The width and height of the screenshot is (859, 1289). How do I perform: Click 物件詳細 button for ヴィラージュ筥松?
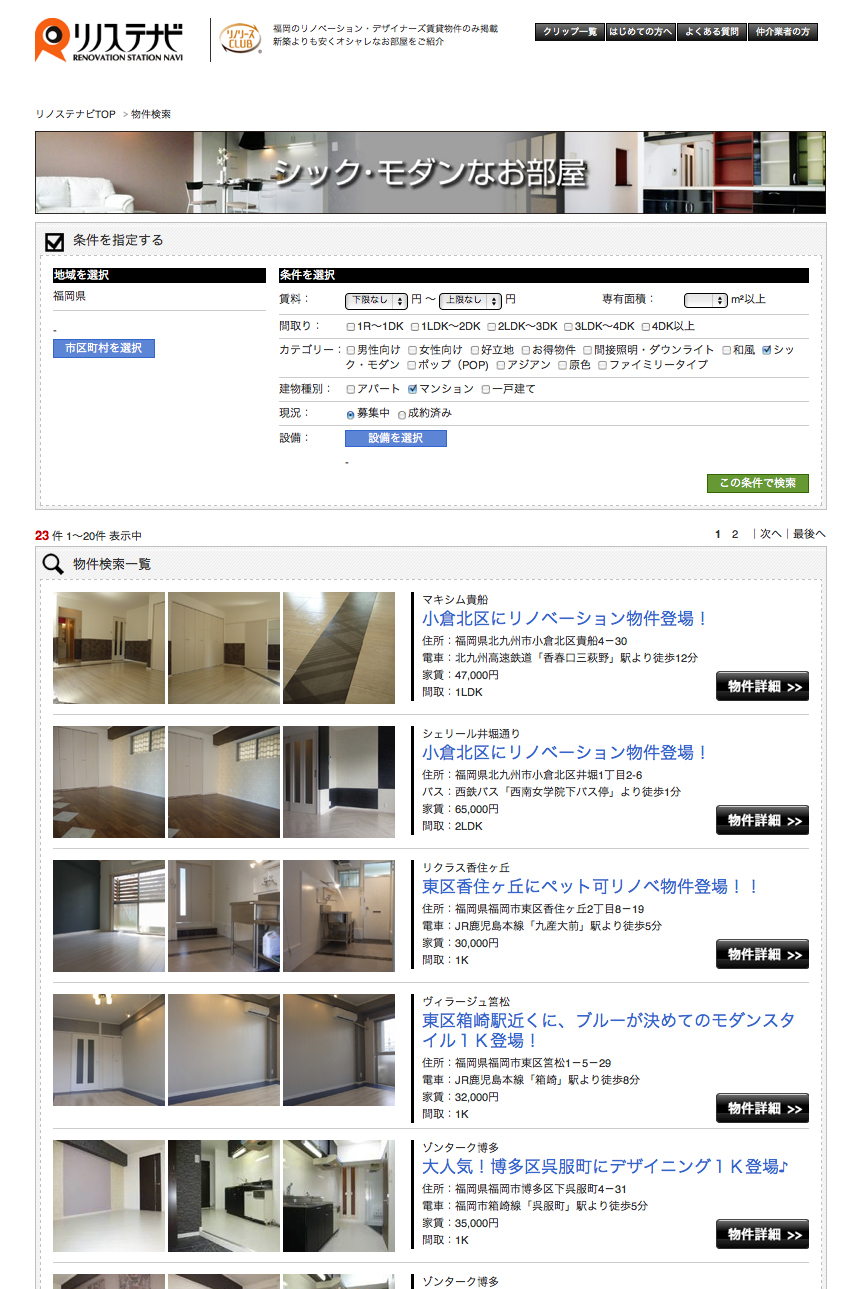coord(762,1108)
